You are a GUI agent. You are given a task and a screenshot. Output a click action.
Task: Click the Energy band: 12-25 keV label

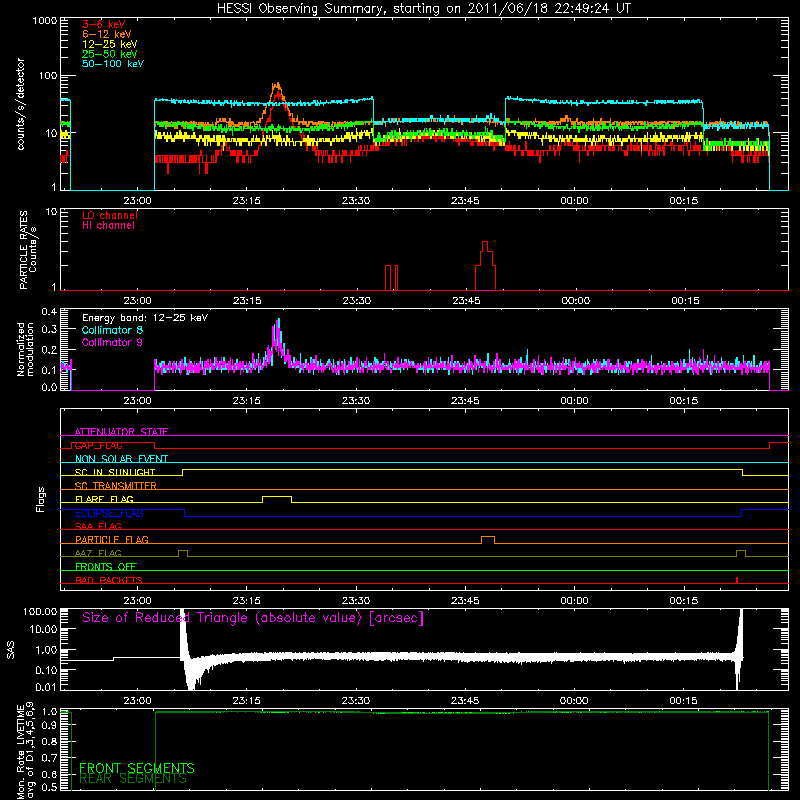(x=145, y=318)
